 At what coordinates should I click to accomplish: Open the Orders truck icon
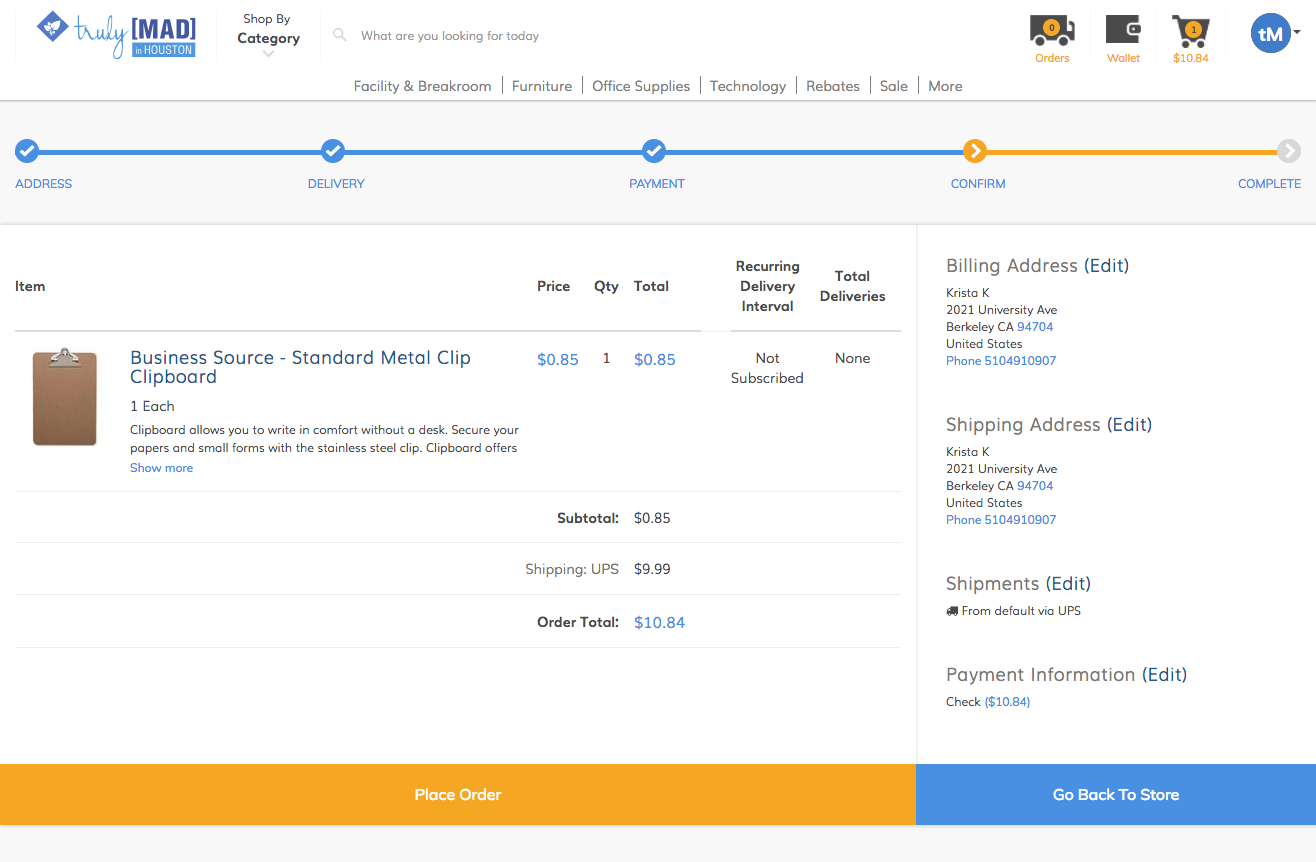pos(1052,31)
